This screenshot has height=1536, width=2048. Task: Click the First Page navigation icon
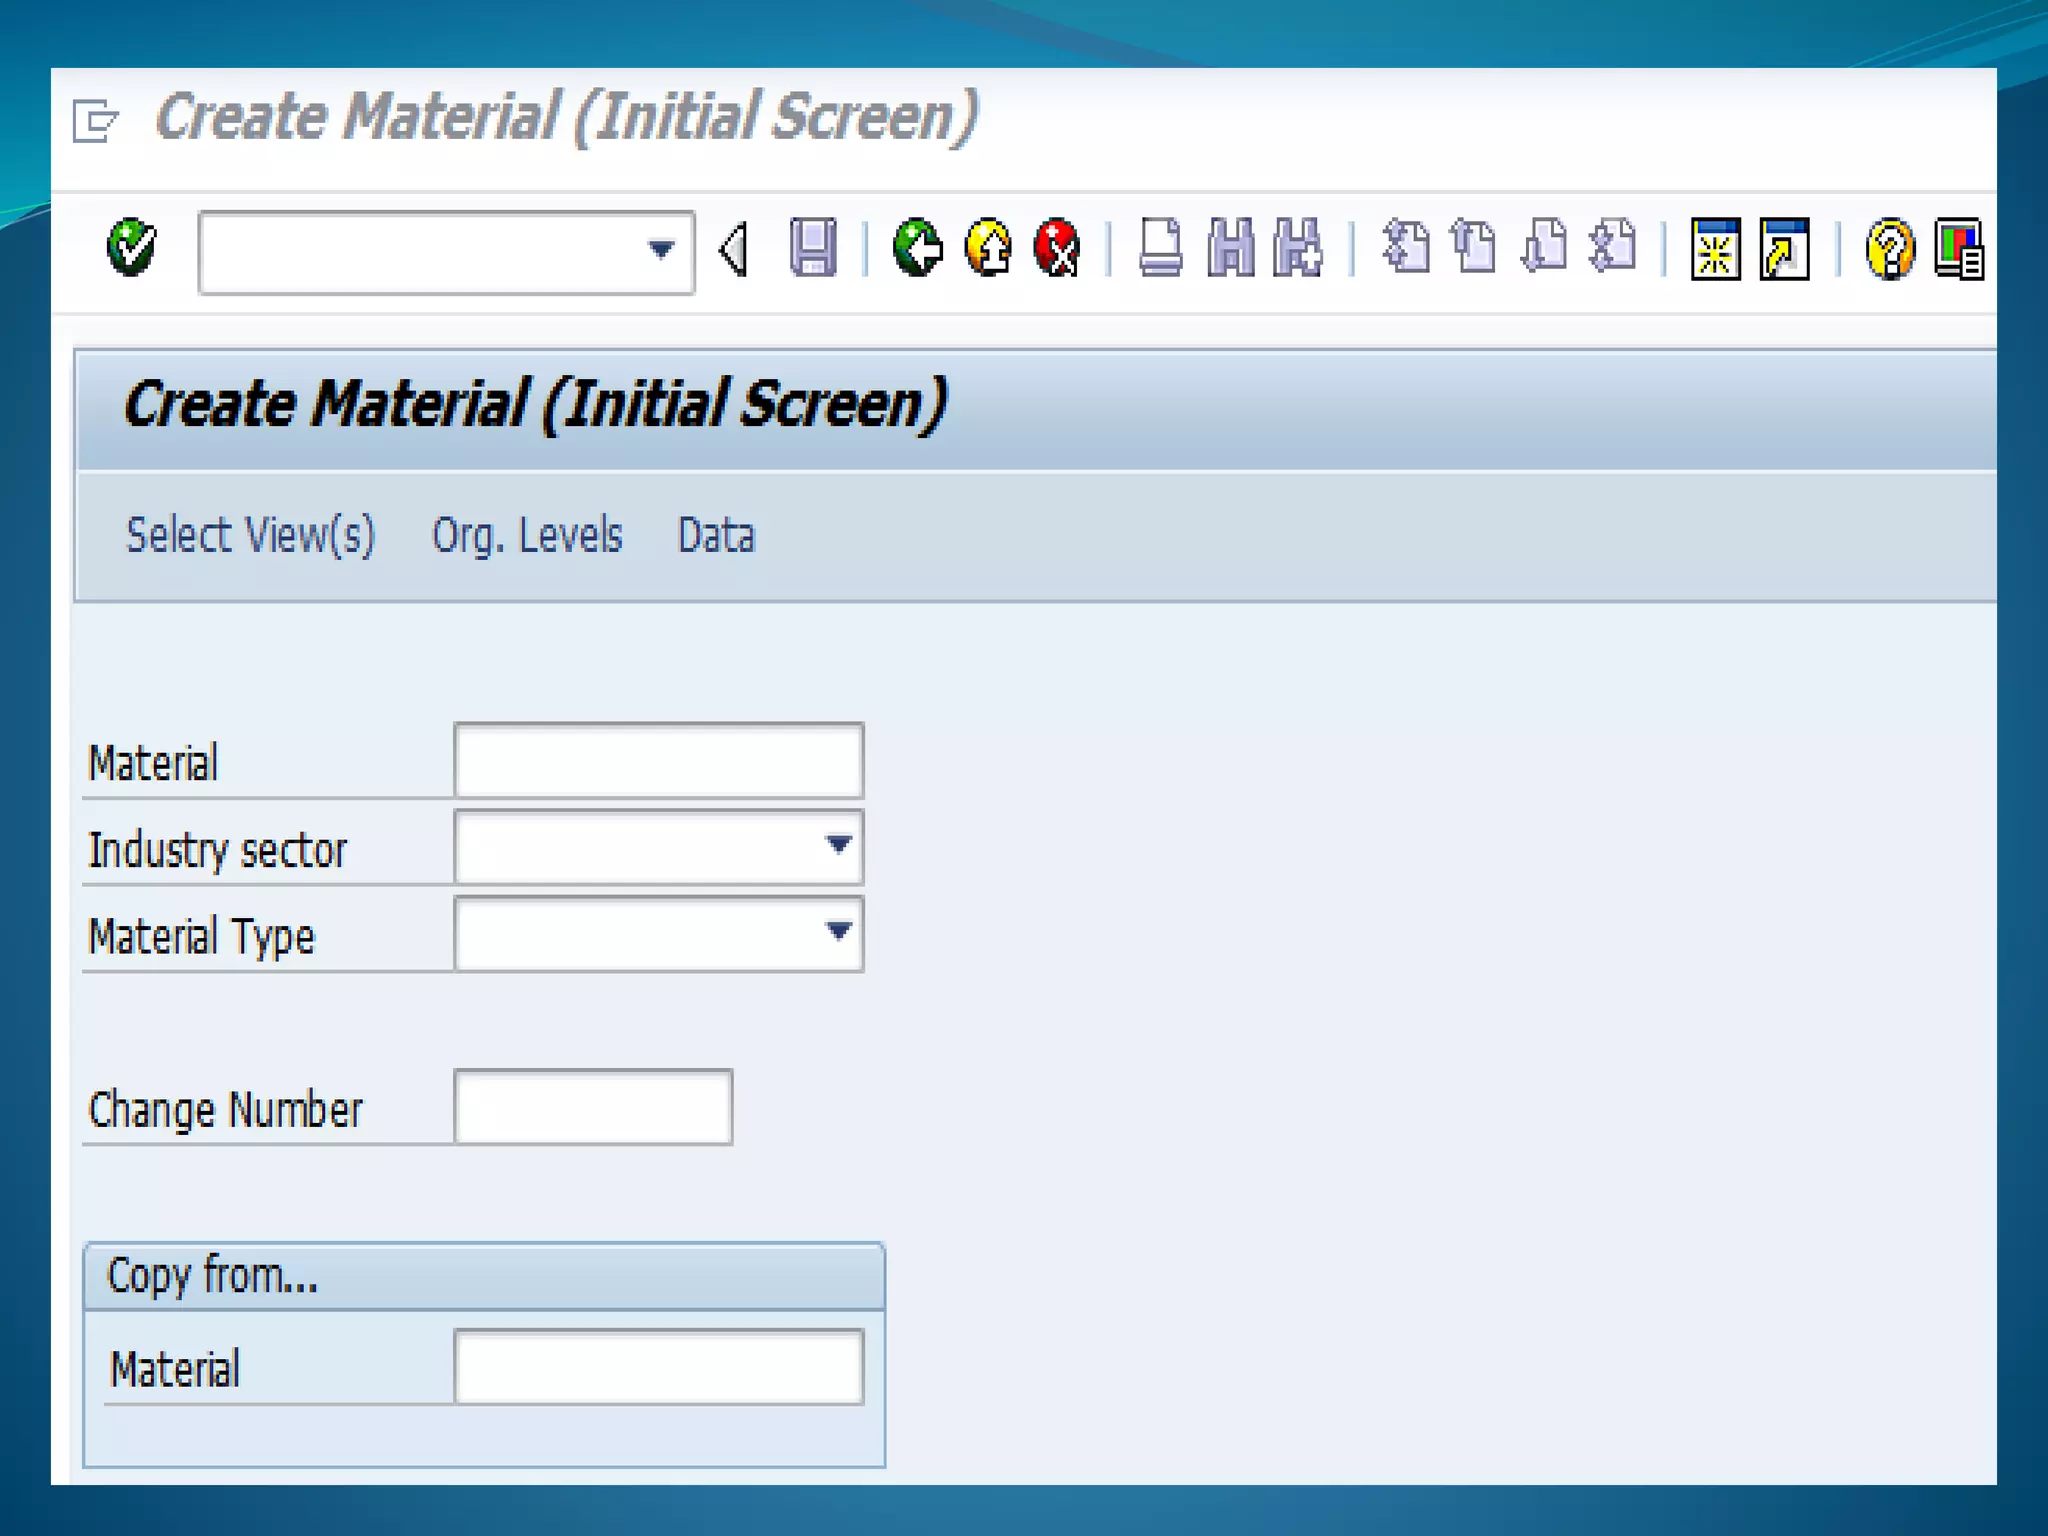[x=1406, y=247]
